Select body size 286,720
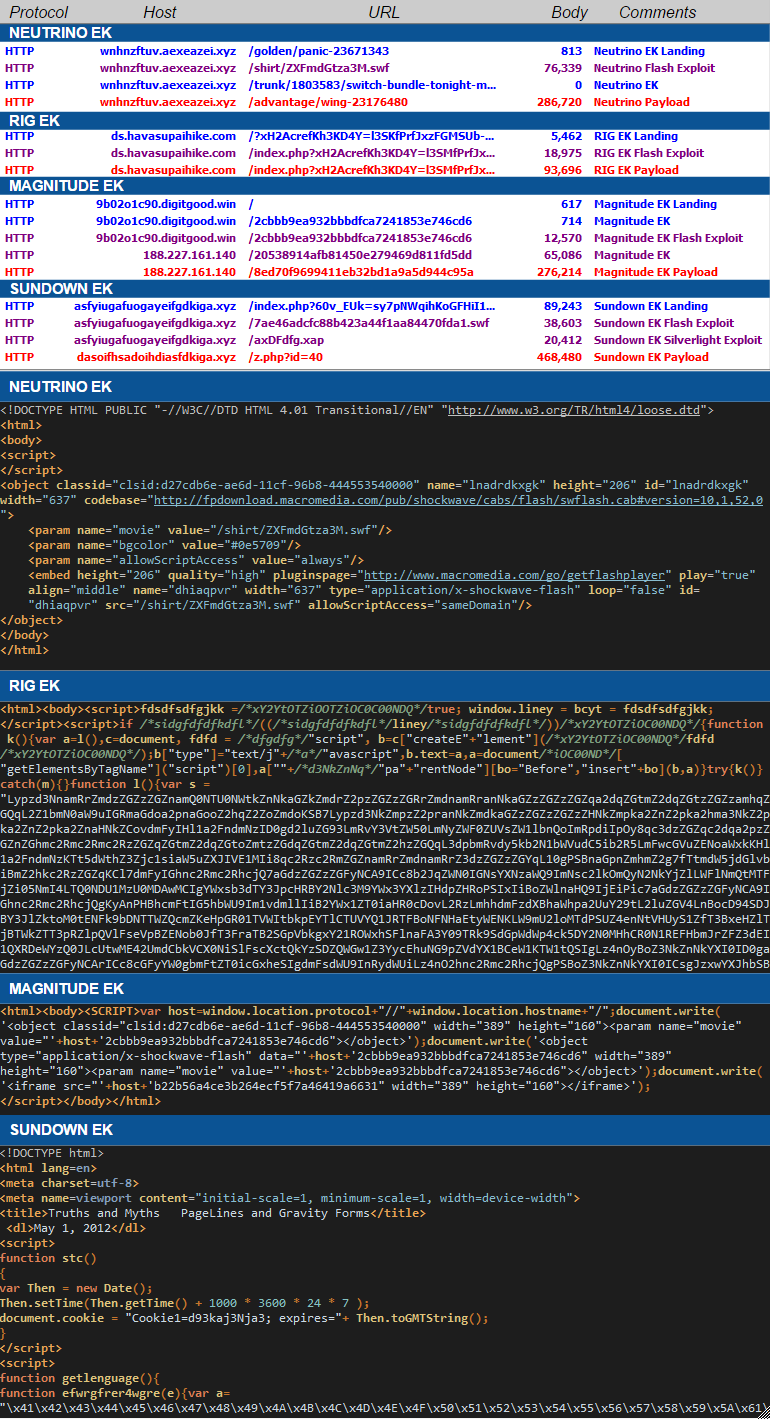The image size is (770, 1419). (559, 102)
